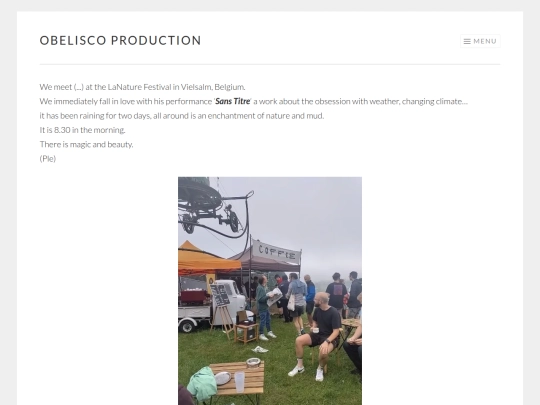Click the 'raining for two days' sentence

(182, 116)
